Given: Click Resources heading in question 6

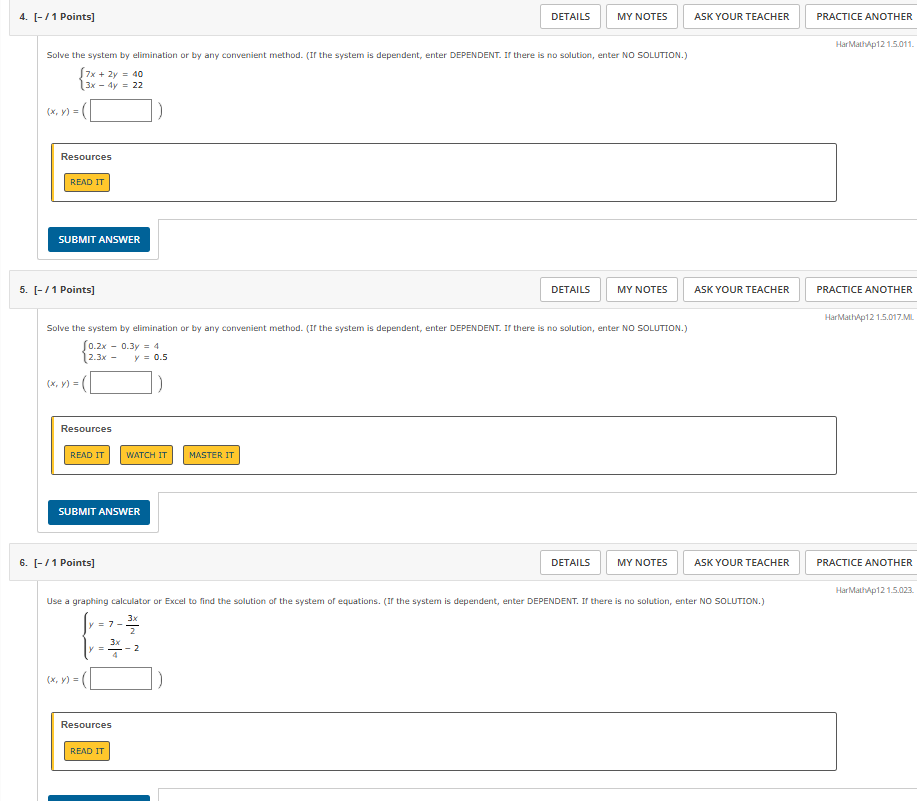Looking at the screenshot, I should pyautogui.click(x=86, y=724).
